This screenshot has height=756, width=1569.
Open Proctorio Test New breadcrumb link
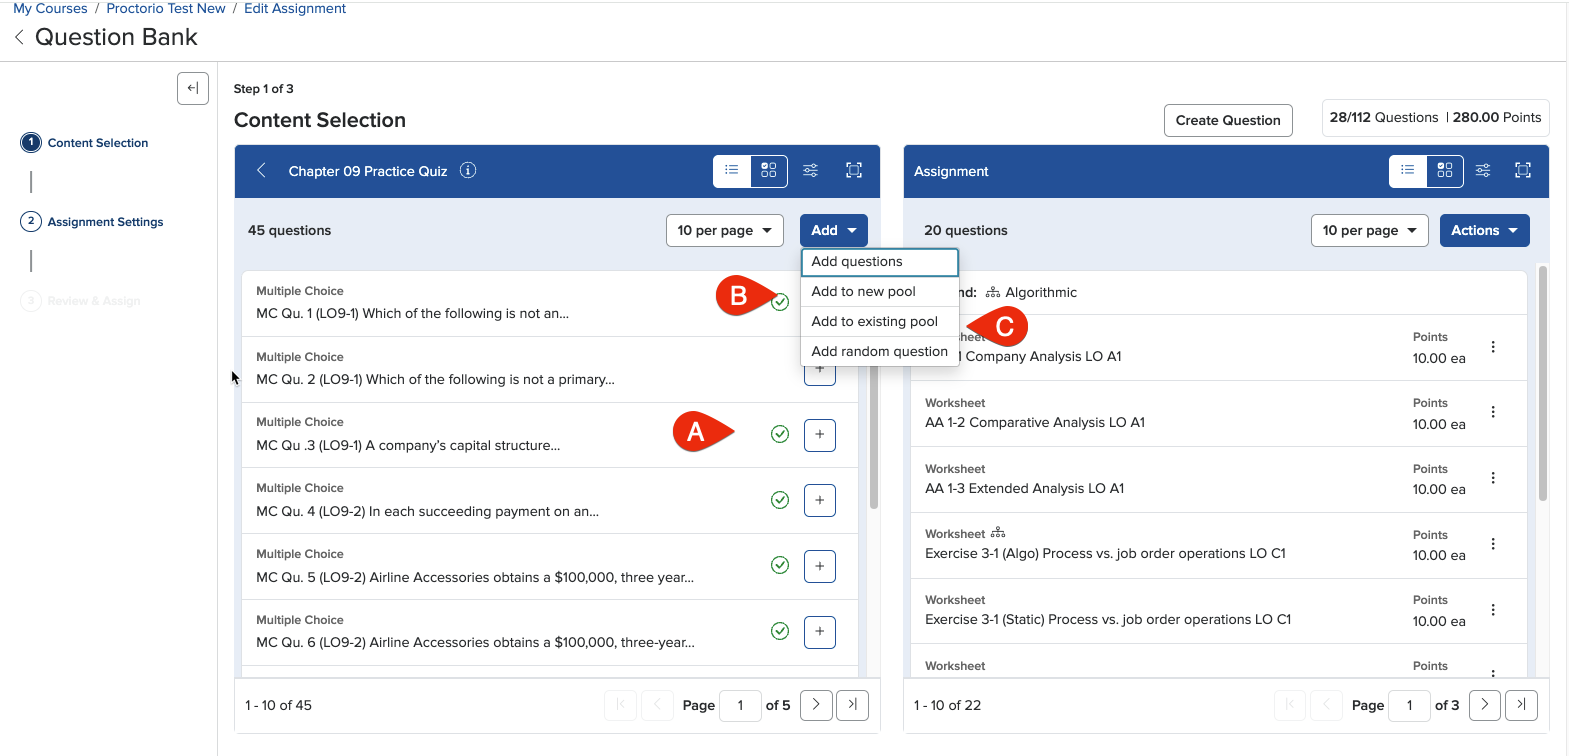point(166,8)
